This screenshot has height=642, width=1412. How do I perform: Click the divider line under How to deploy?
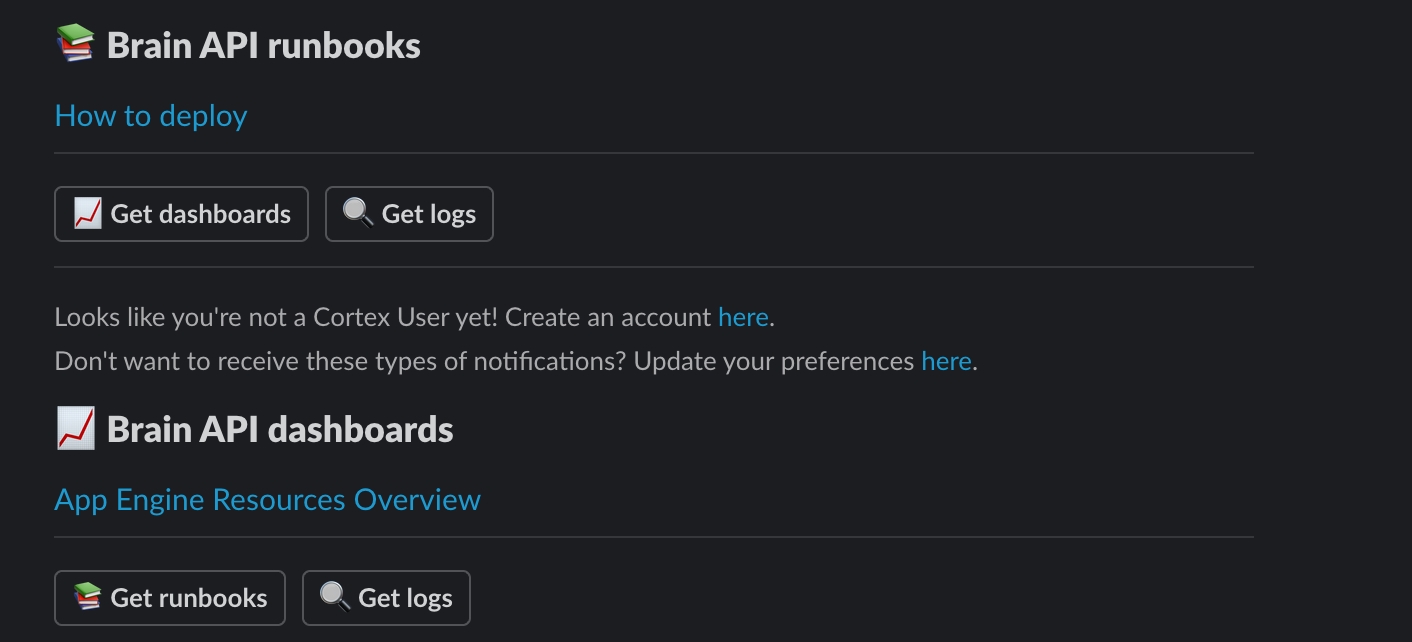coord(653,153)
